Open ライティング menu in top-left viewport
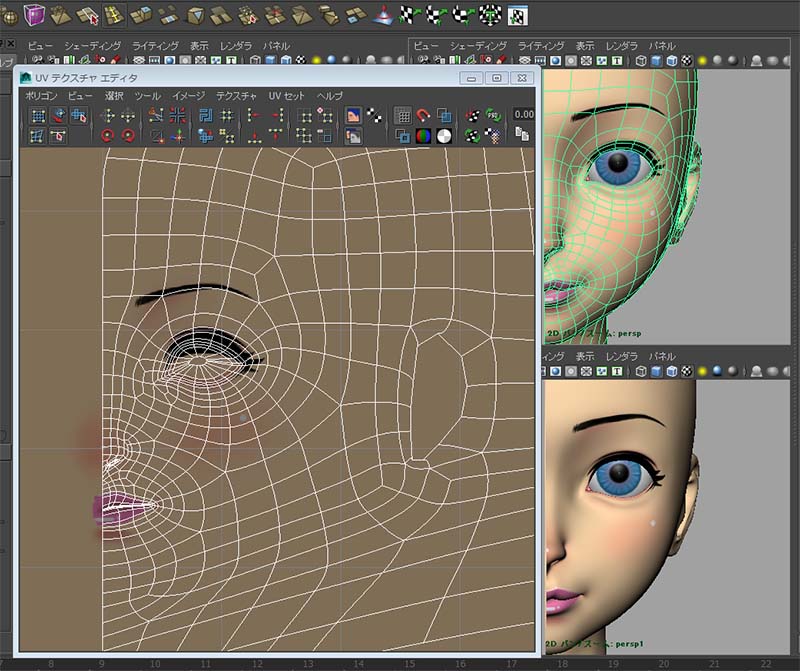800x671 pixels. click(x=155, y=46)
